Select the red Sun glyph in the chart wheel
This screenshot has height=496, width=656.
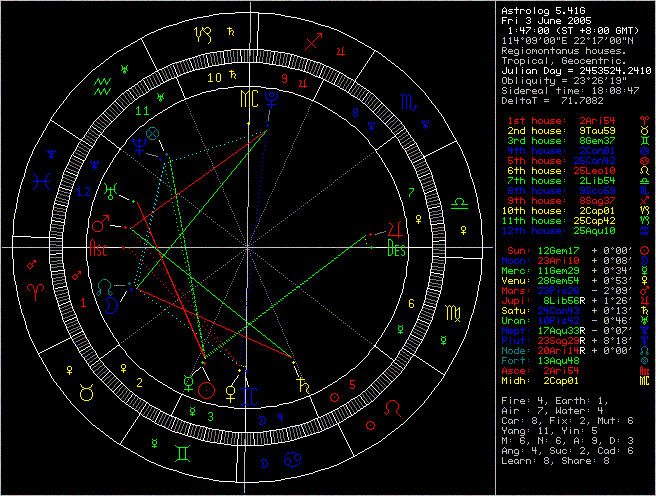(206, 388)
